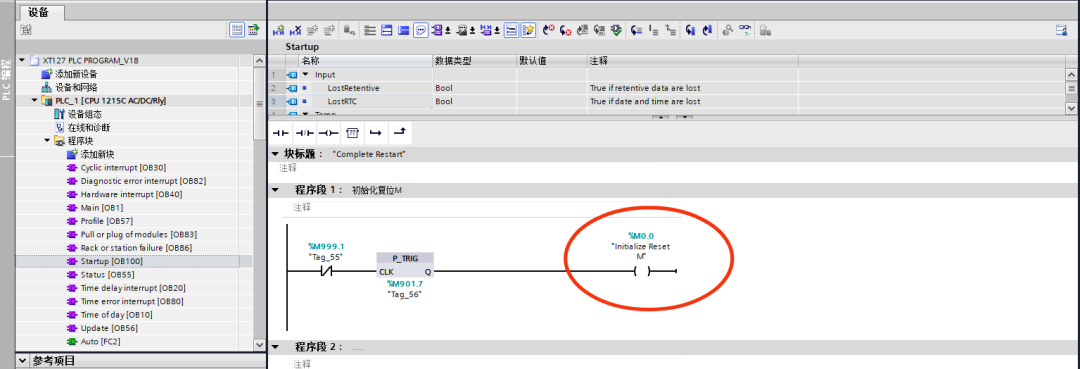Click the Delete network toolbar icon
Viewport: 1080px width, 369px height.
[x=295, y=30]
